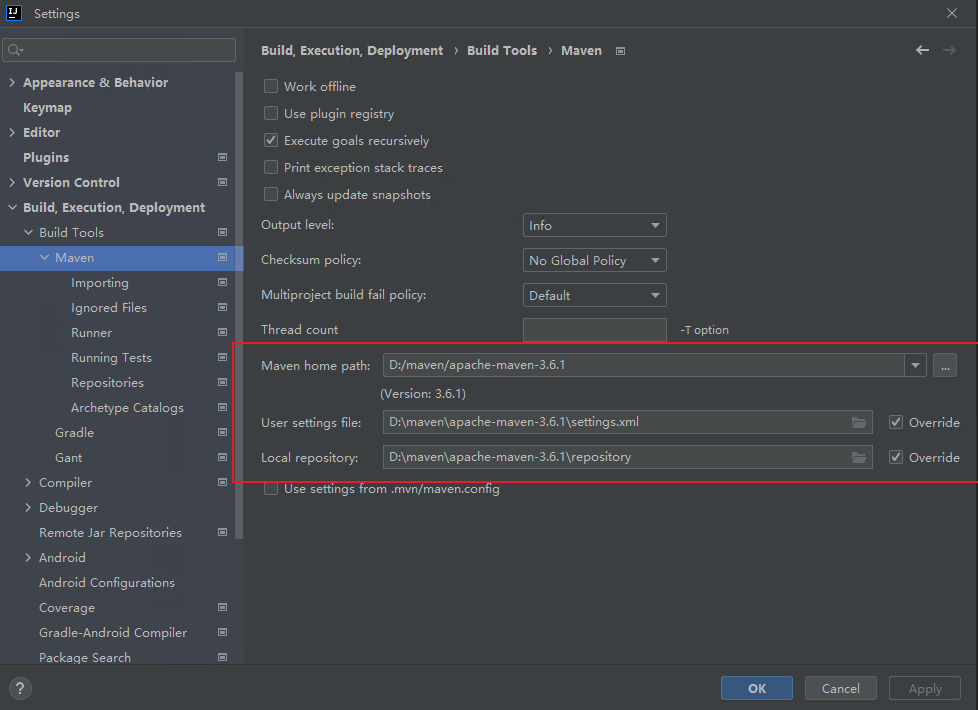Click the project-level icon next to Compiler

[222, 482]
